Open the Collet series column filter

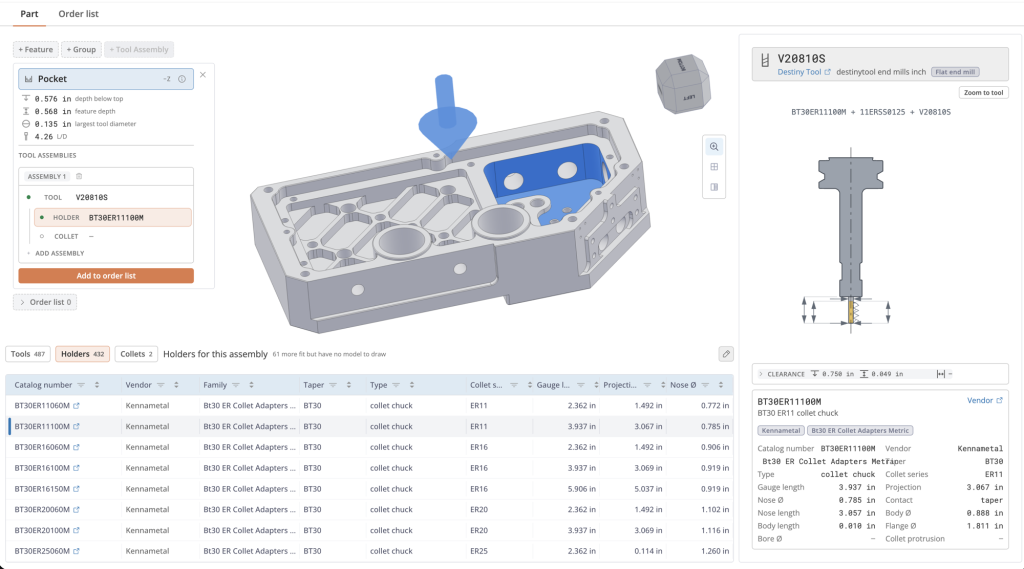pos(514,385)
